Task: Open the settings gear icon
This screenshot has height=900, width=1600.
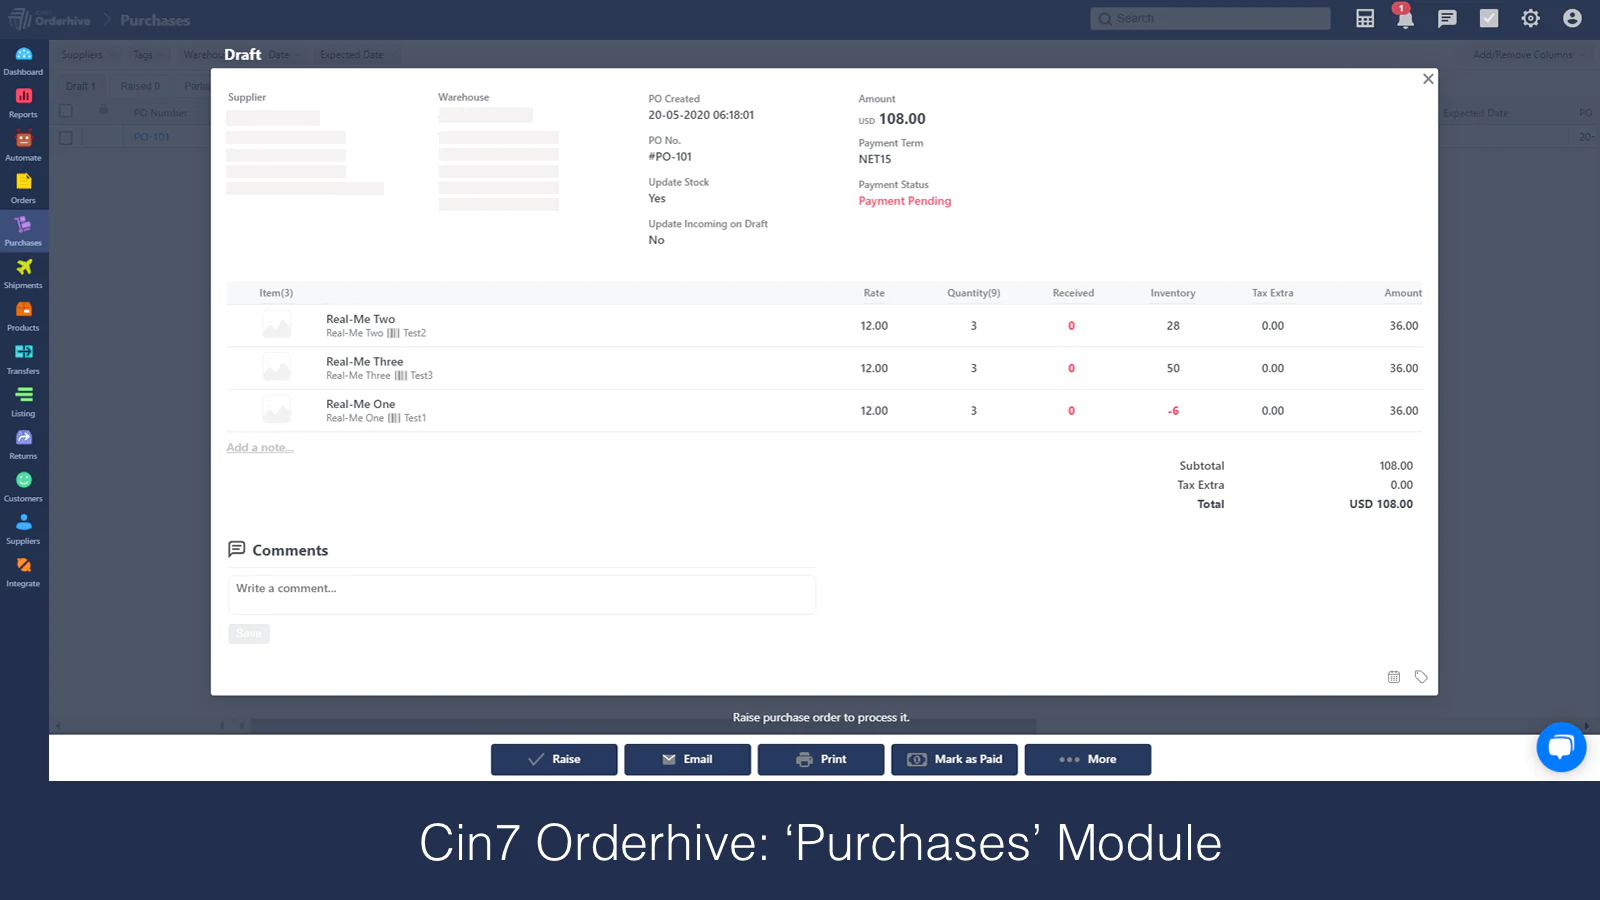Action: tap(1530, 18)
